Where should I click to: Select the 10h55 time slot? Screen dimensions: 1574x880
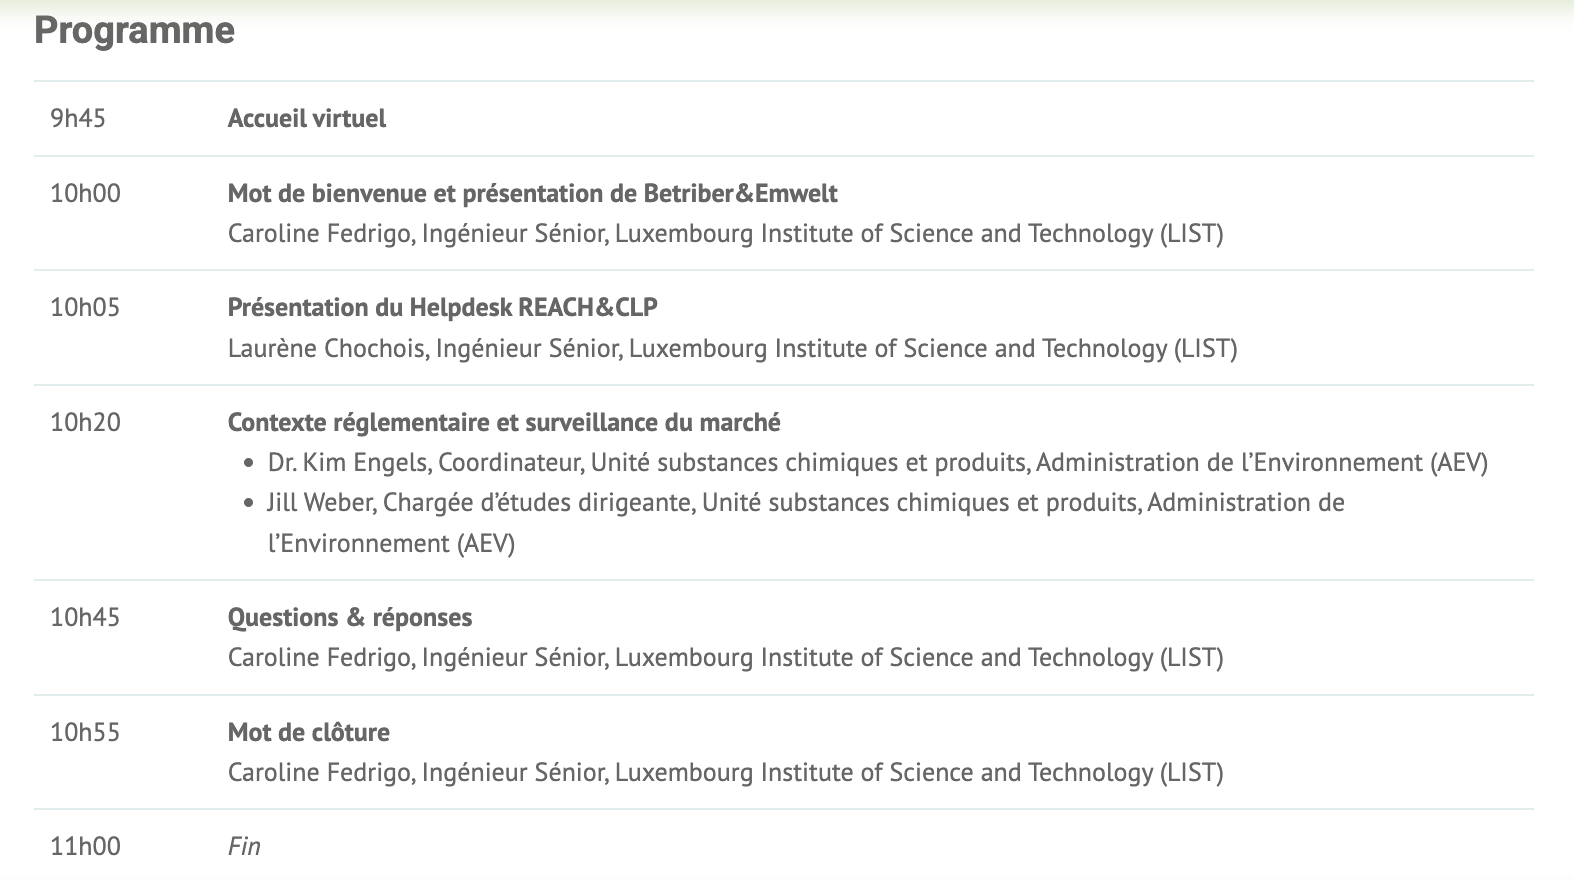(x=85, y=732)
